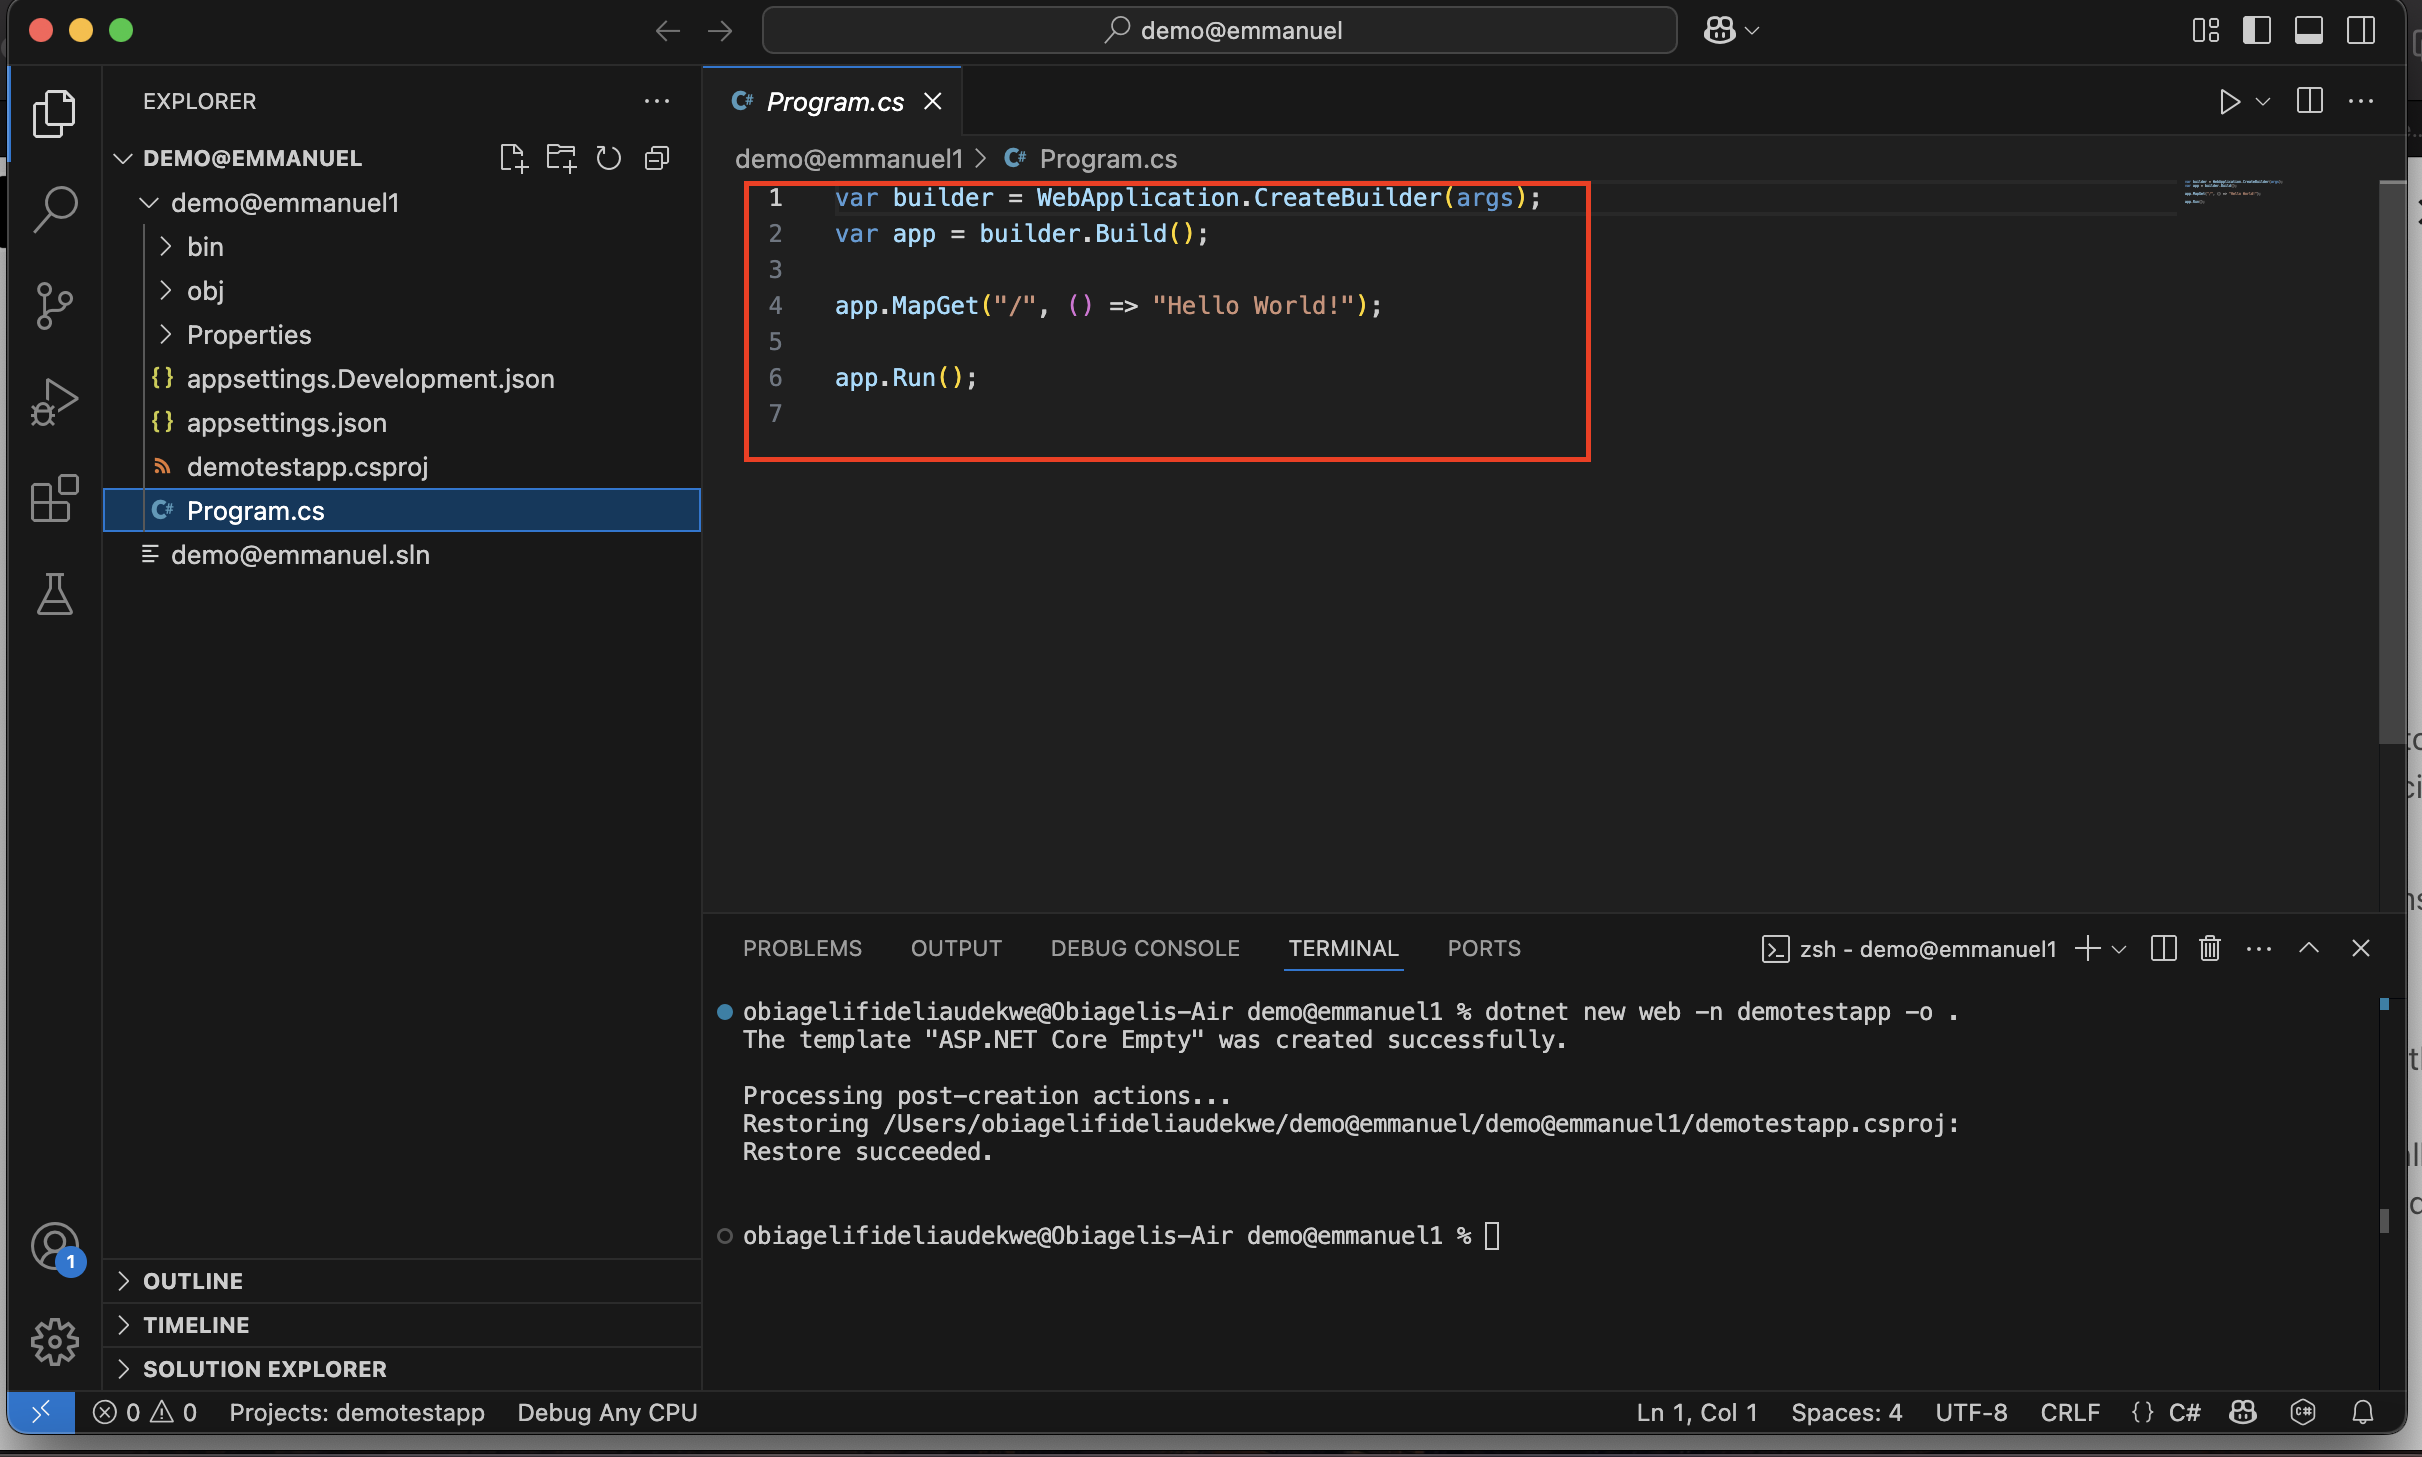
Task: Switch to DEBUG CONSOLE tab
Action: coord(1145,948)
